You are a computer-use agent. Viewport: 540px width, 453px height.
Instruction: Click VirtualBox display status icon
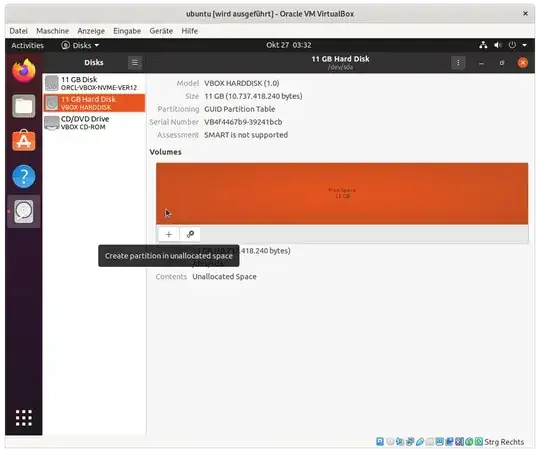point(439,442)
